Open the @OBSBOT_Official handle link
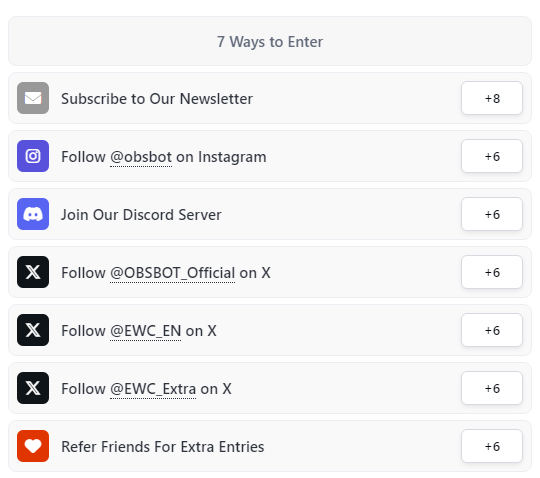This screenshot has width=540, height=478. click(173, 273)
